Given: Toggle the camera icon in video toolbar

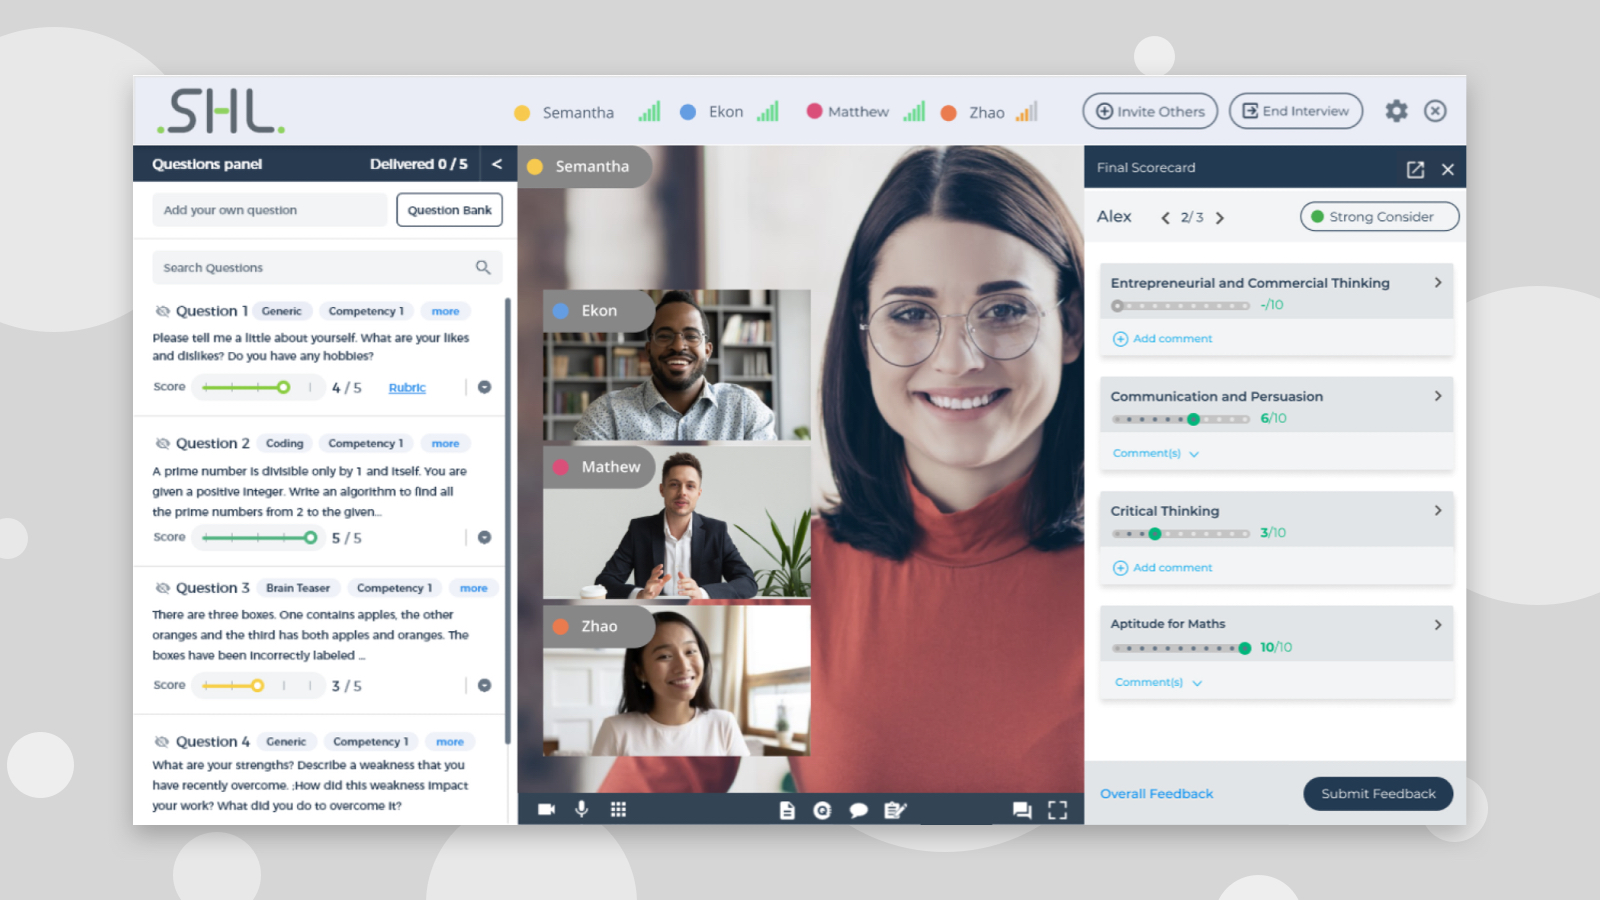Looking at the screenshot, I should [x=546, y=810].
